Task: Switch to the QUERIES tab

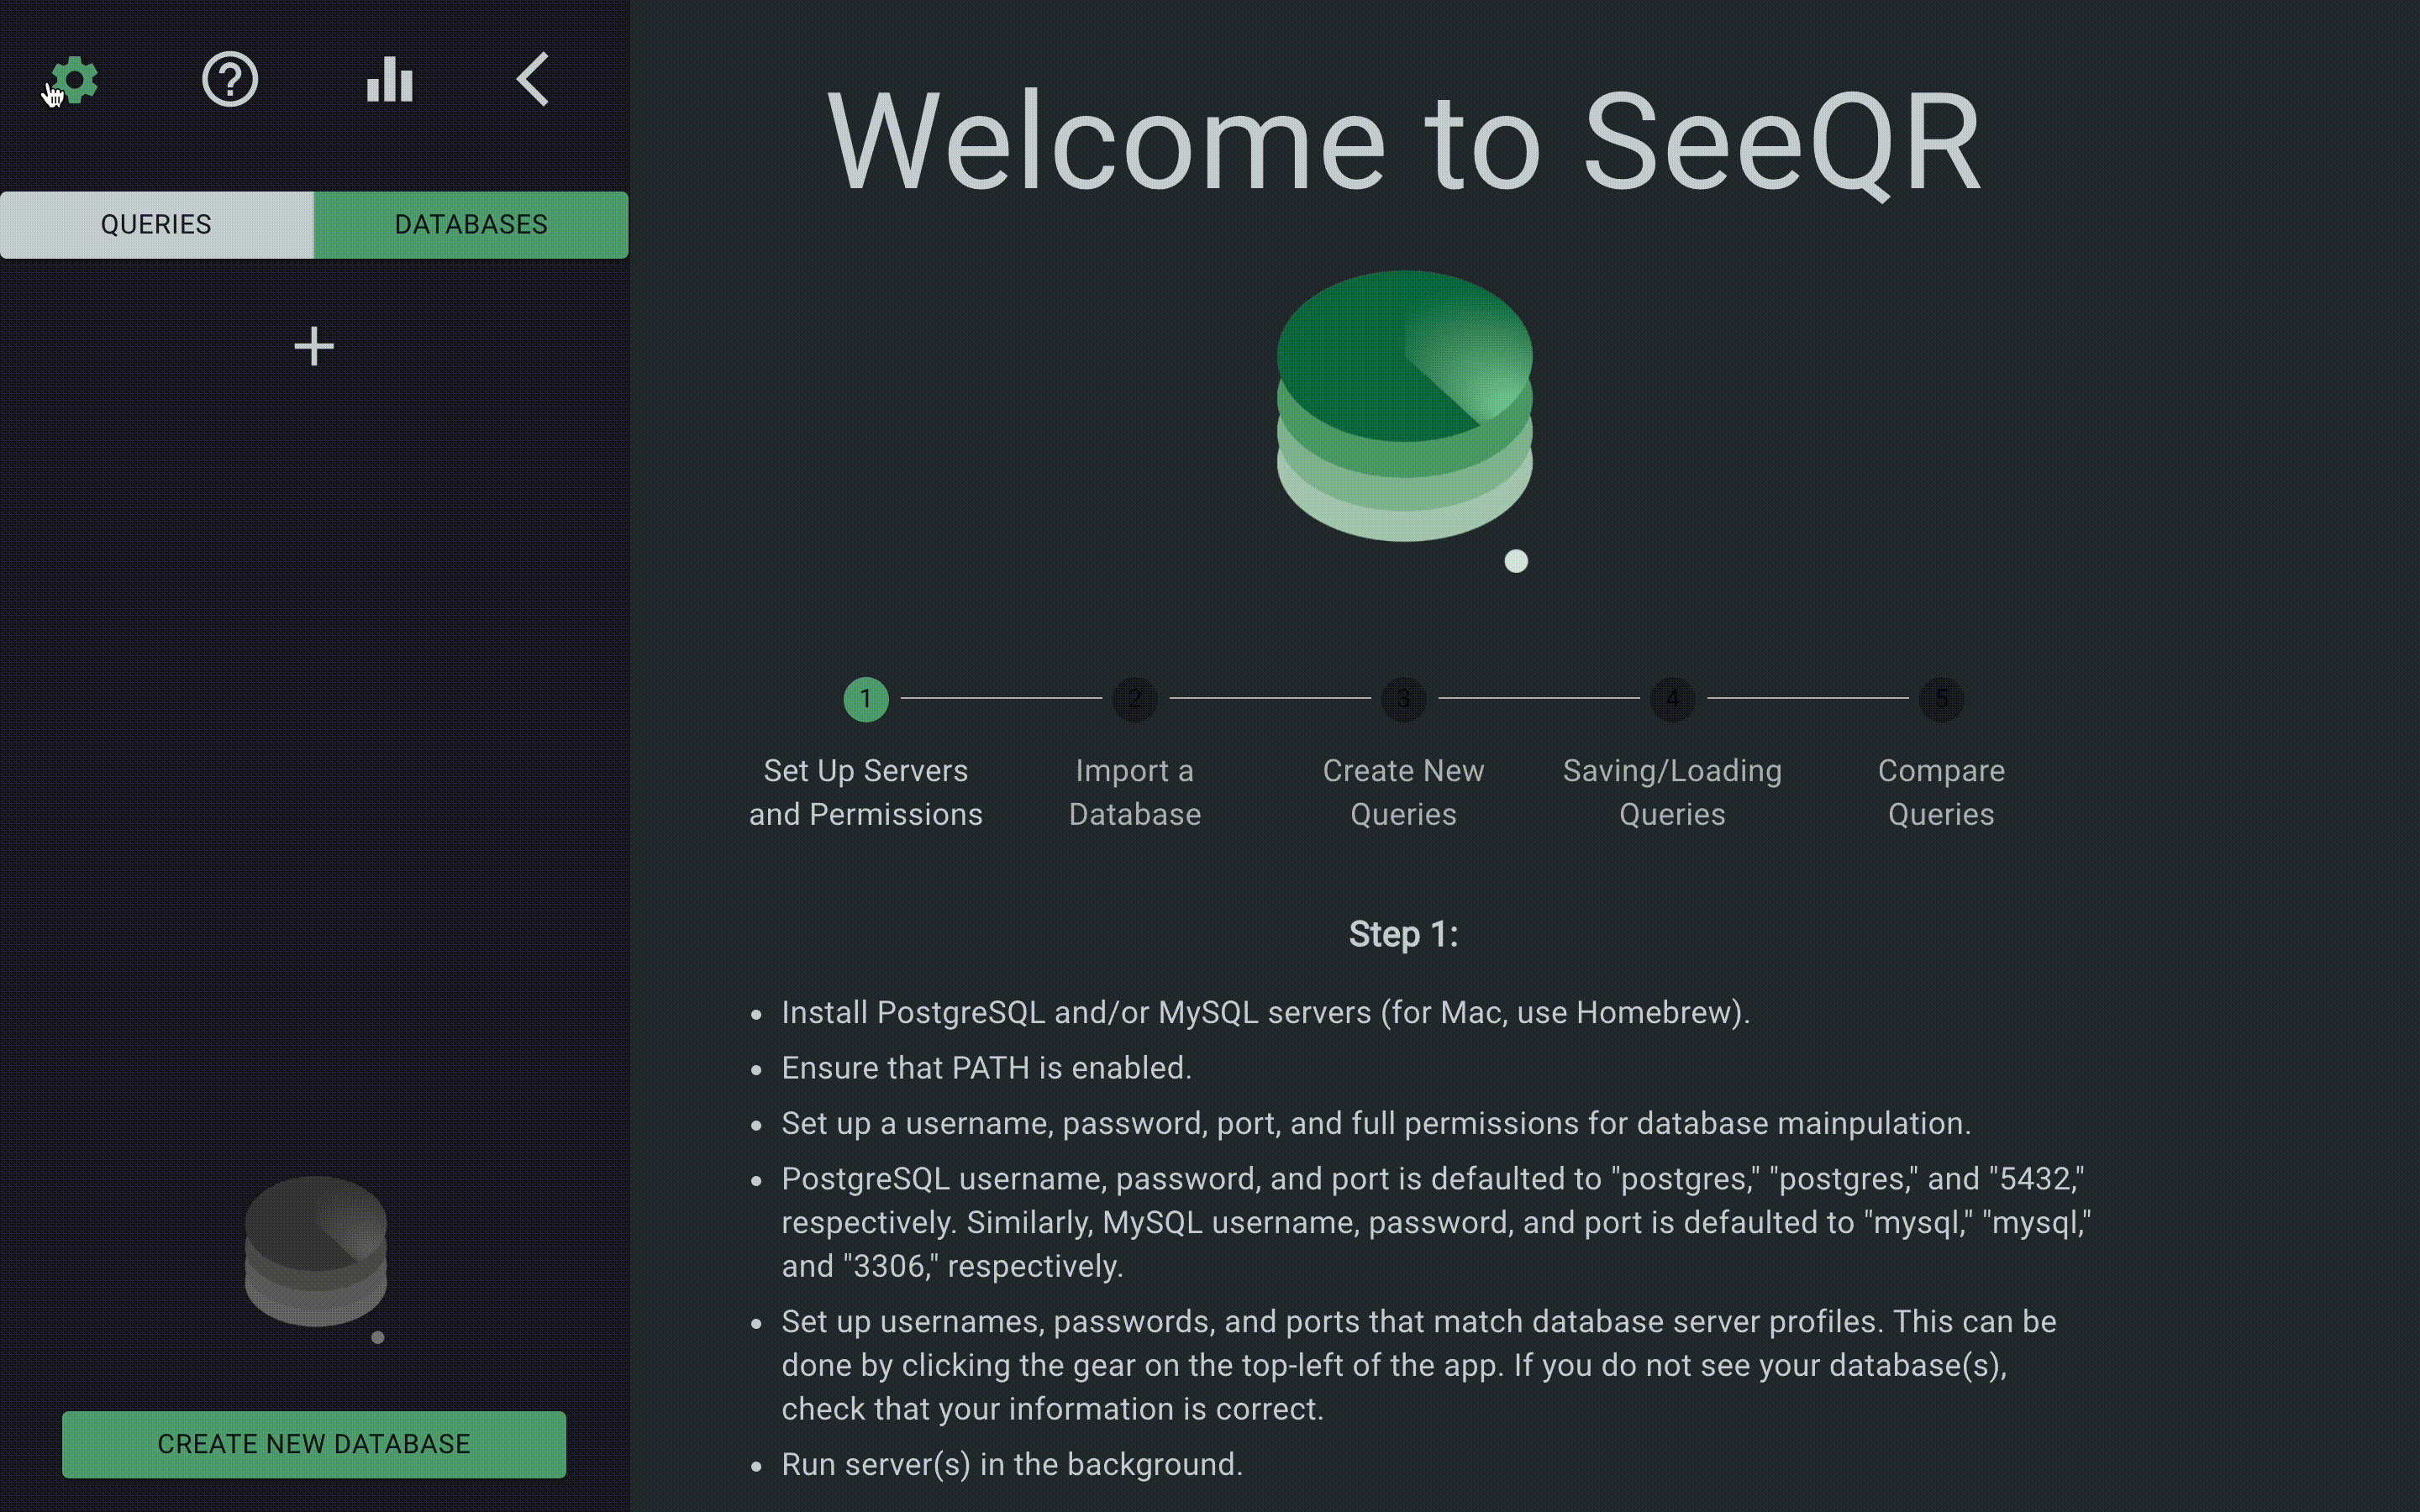Action: [x=157, y=225]
